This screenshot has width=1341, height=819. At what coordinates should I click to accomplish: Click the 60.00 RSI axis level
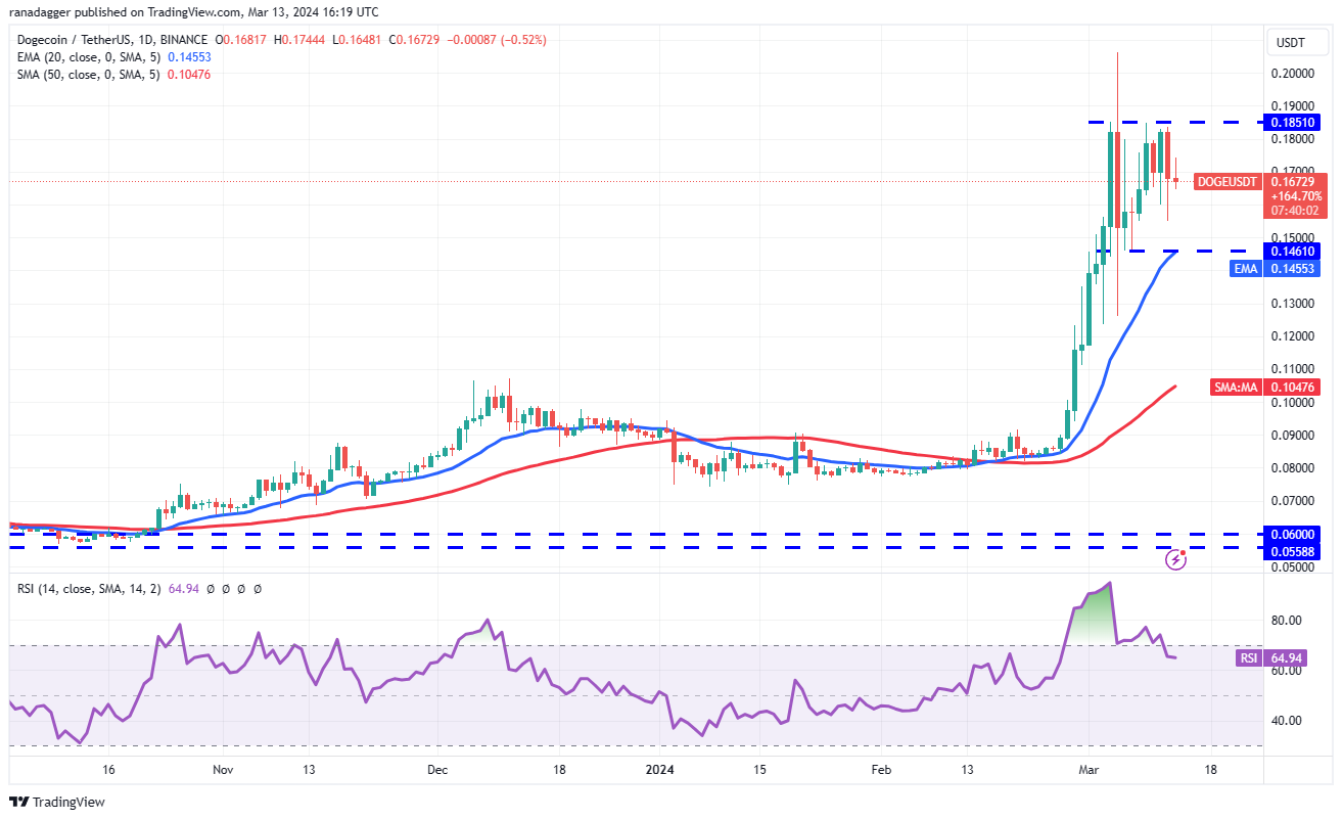click(1286, 670)
